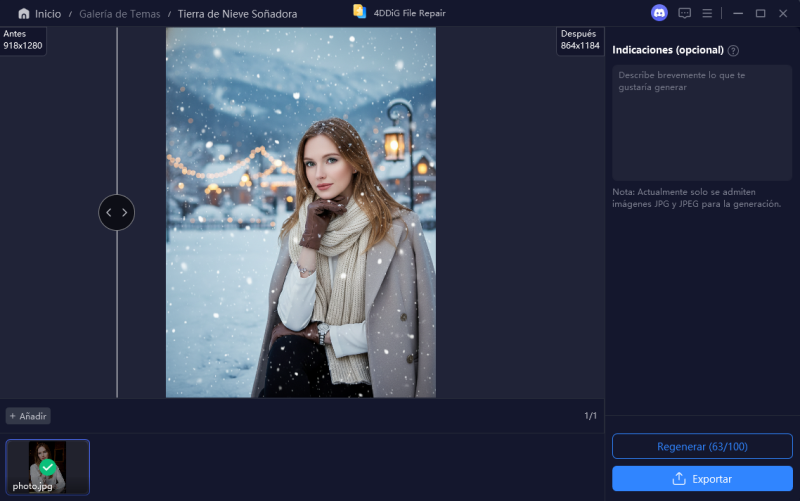Open the Discord community icon
This screenshot has width=800, height=501.
(659, 13)
